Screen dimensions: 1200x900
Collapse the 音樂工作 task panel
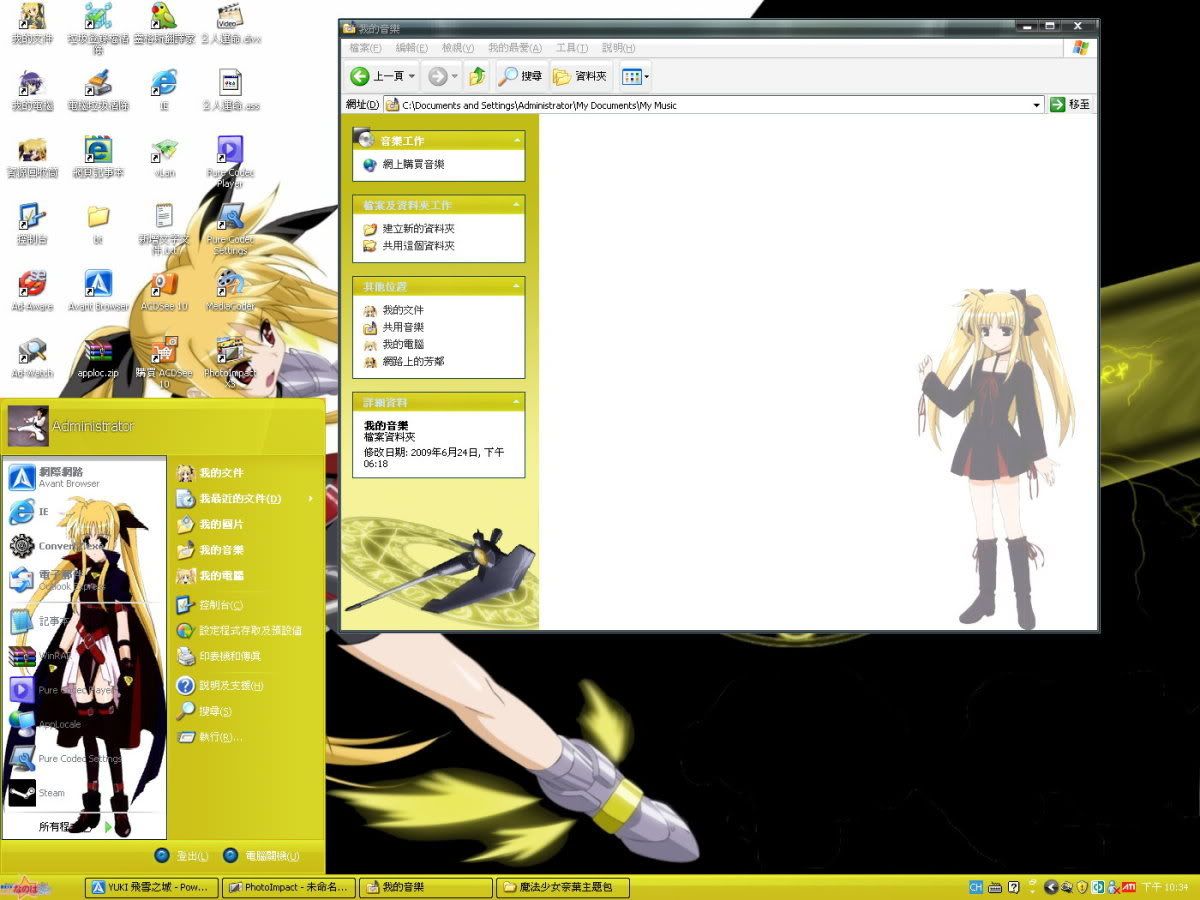(517, 141)
